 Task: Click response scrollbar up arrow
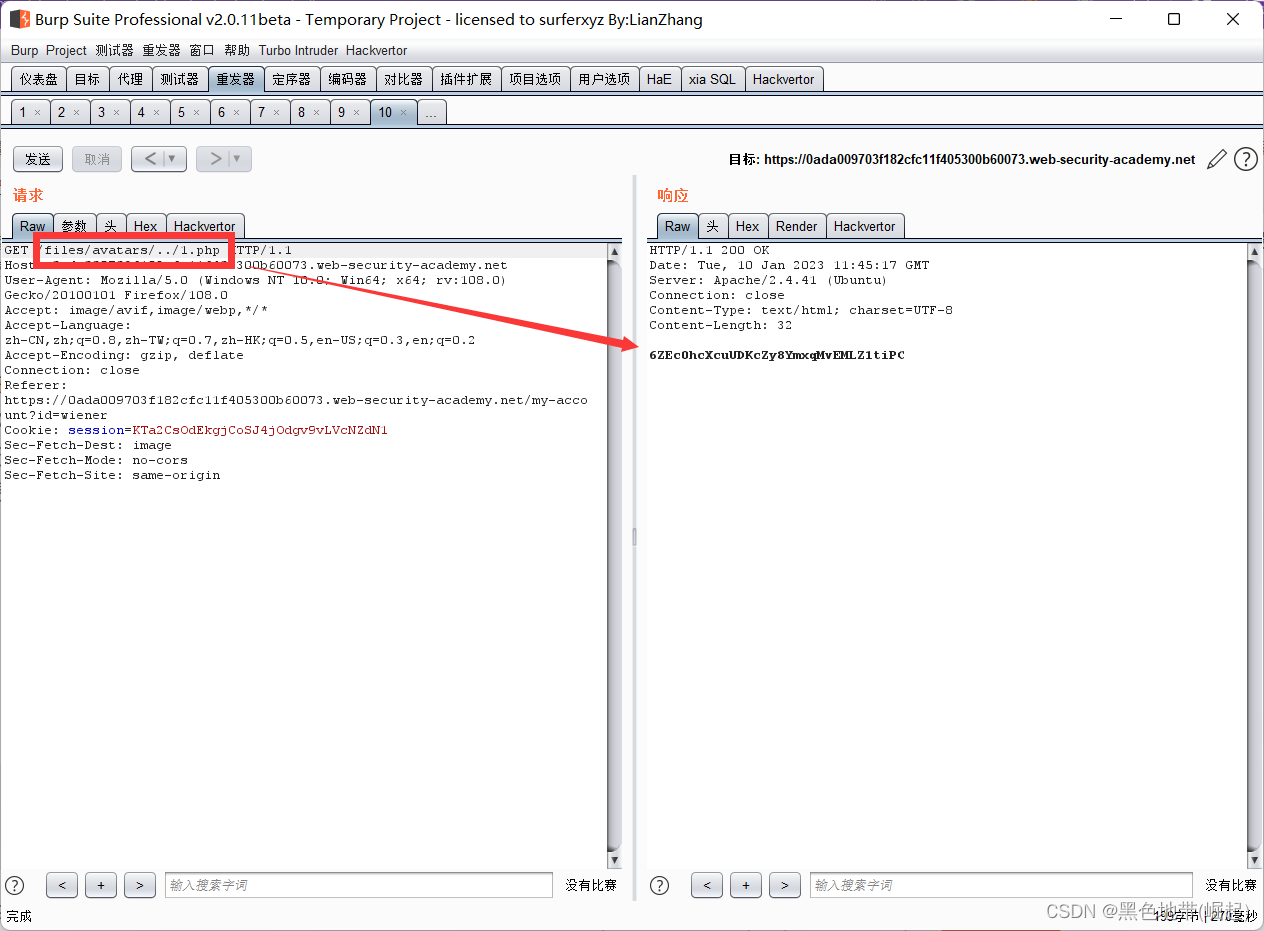[x=1255, y=252]
